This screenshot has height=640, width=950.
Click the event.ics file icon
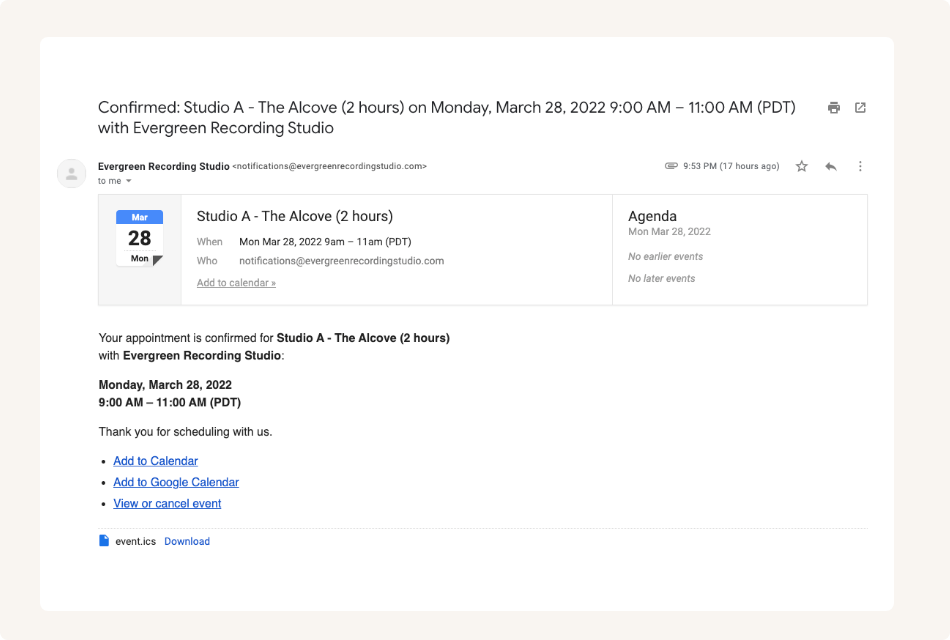click(x=104, y=541)
